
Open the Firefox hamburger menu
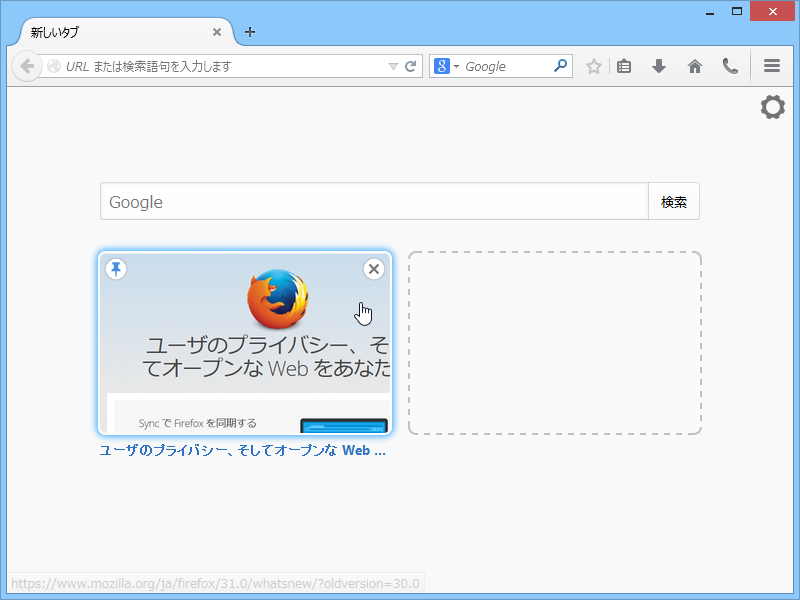(771, 66)
